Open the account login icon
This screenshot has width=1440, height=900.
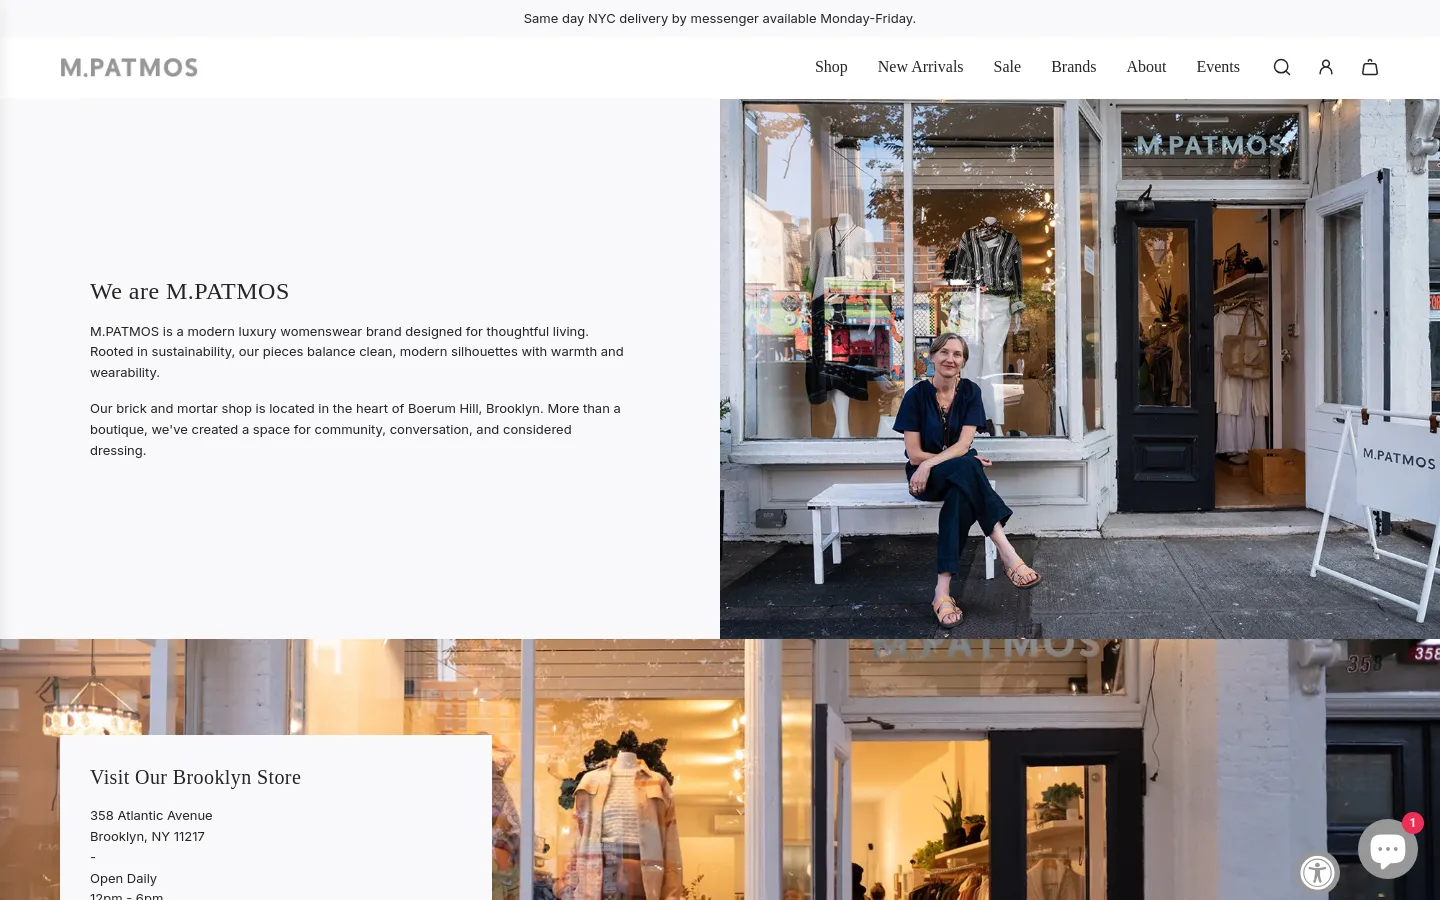(x=1326, y=67)
